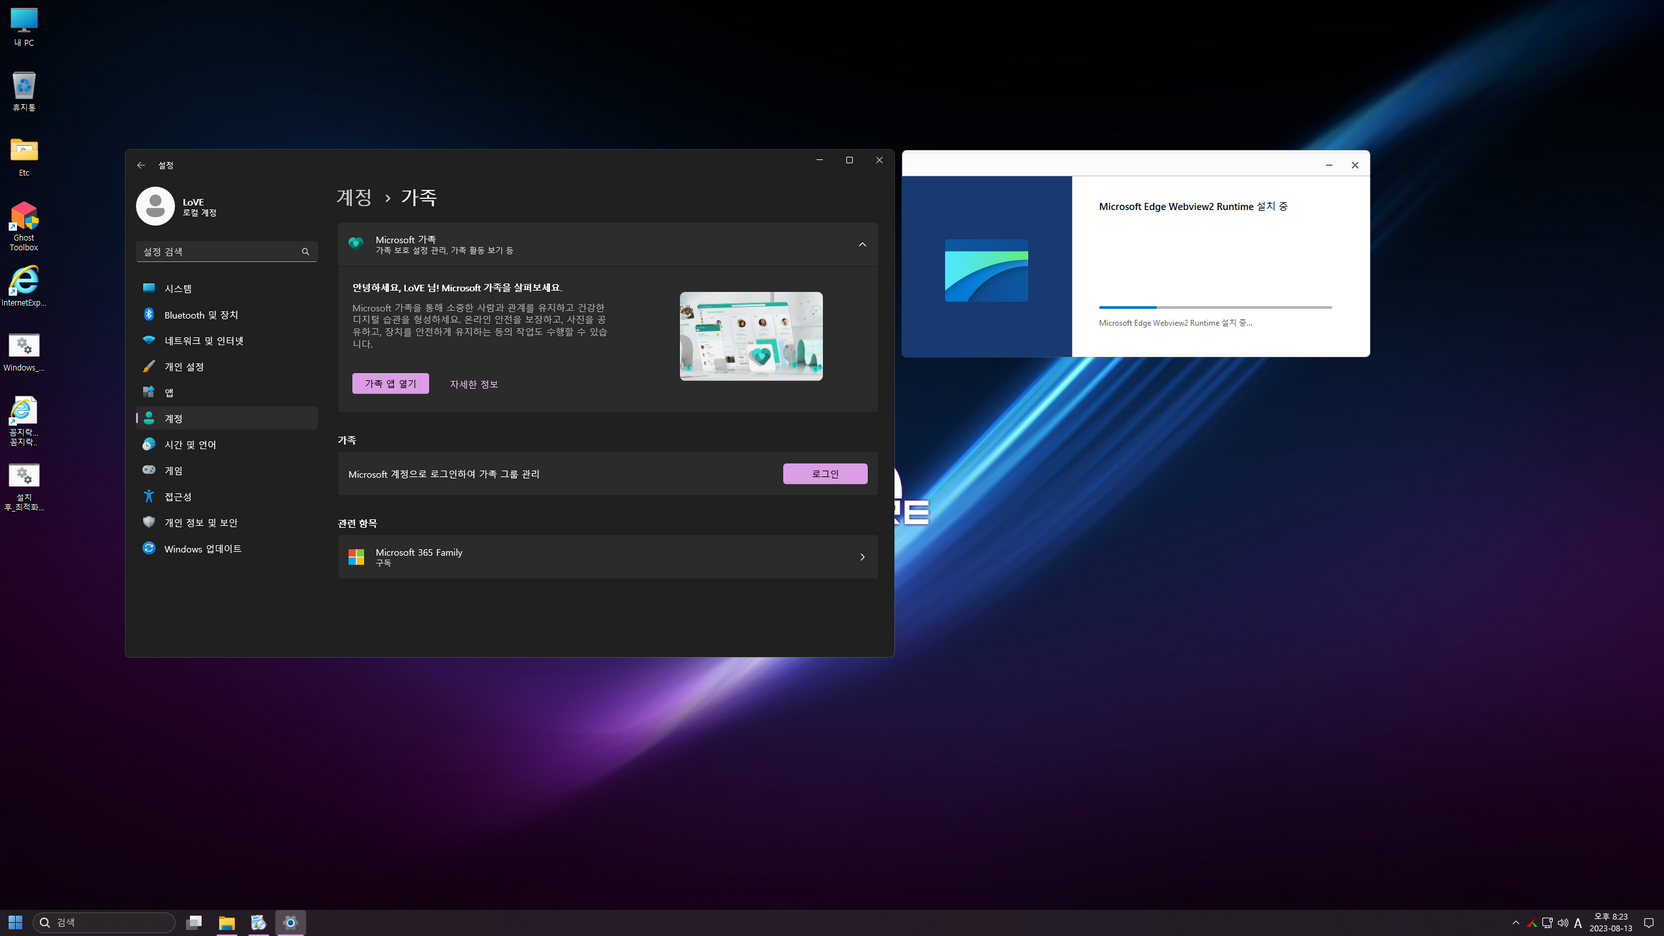Viewport: 1664px width, 936px height.
Task: Collapse the Microsoft 가족 section chevron
Action: [x=862, y=245]
